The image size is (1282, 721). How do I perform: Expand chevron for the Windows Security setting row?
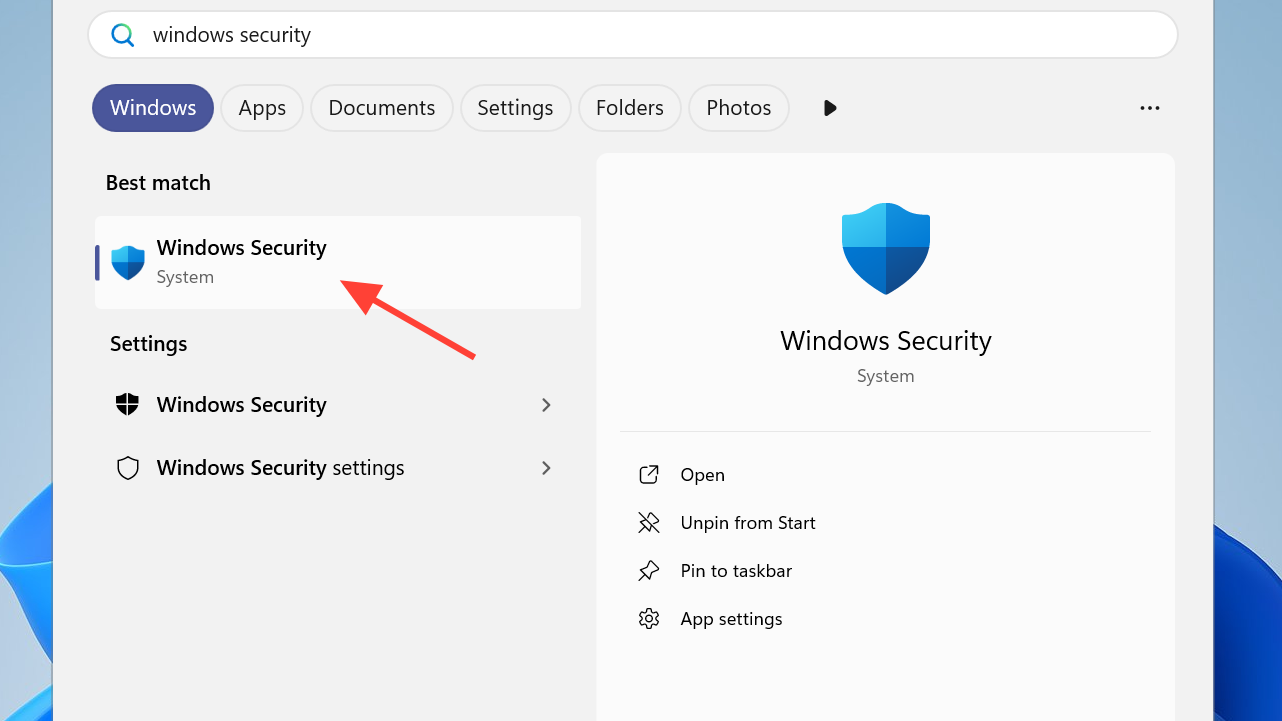(x=546, y=405)
